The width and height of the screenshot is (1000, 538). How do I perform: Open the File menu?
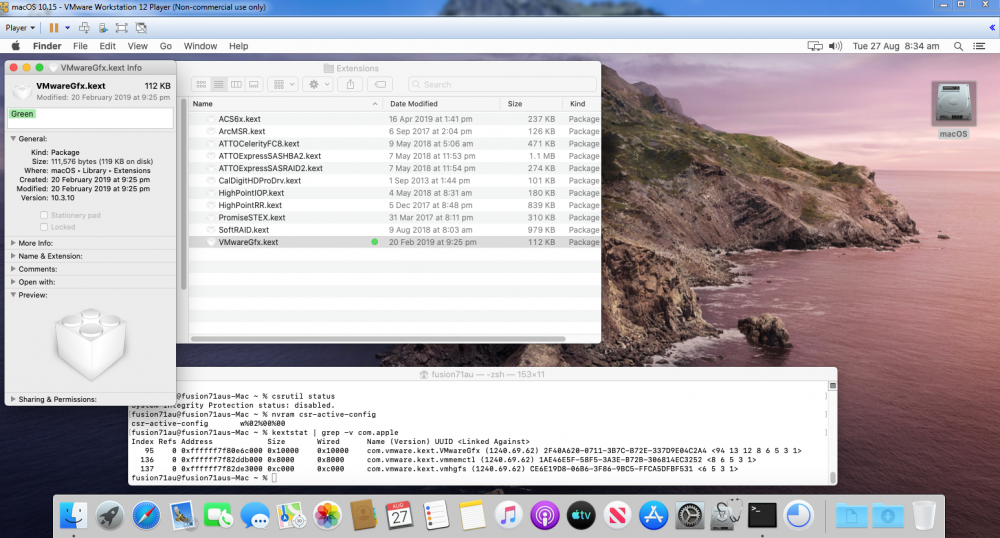[80, 46]
